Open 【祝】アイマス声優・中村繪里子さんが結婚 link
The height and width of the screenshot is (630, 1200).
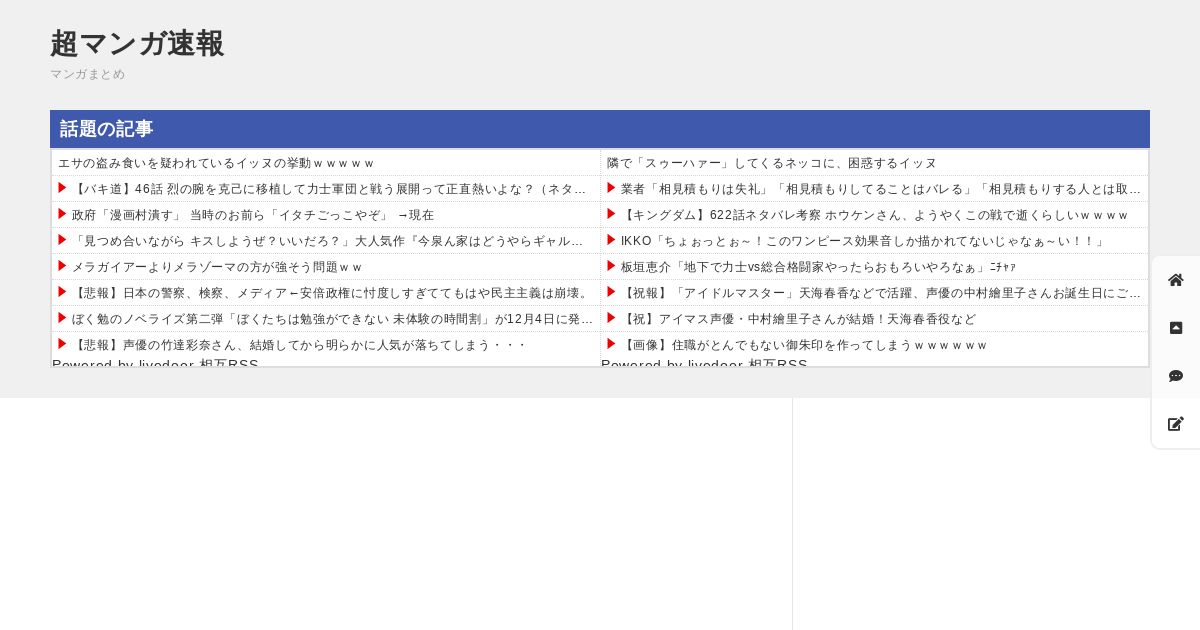click(x=799, y=319)
